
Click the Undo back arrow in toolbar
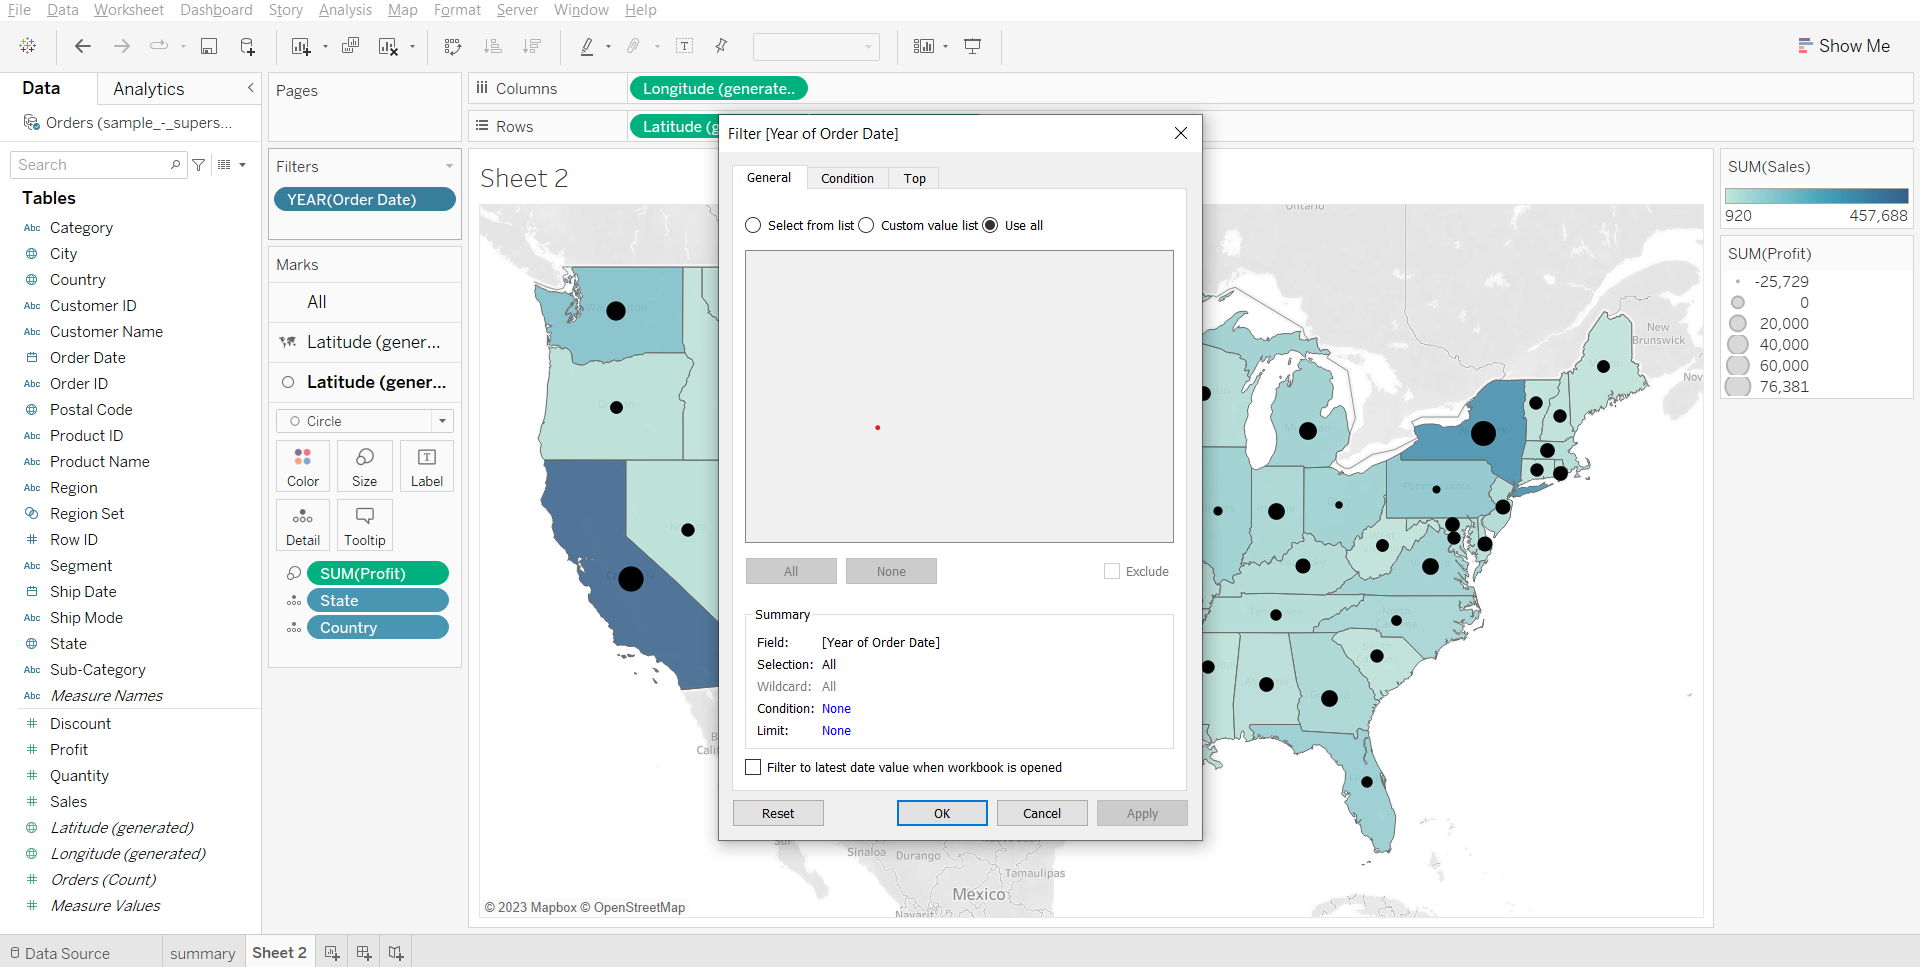[x=83, y=46]
